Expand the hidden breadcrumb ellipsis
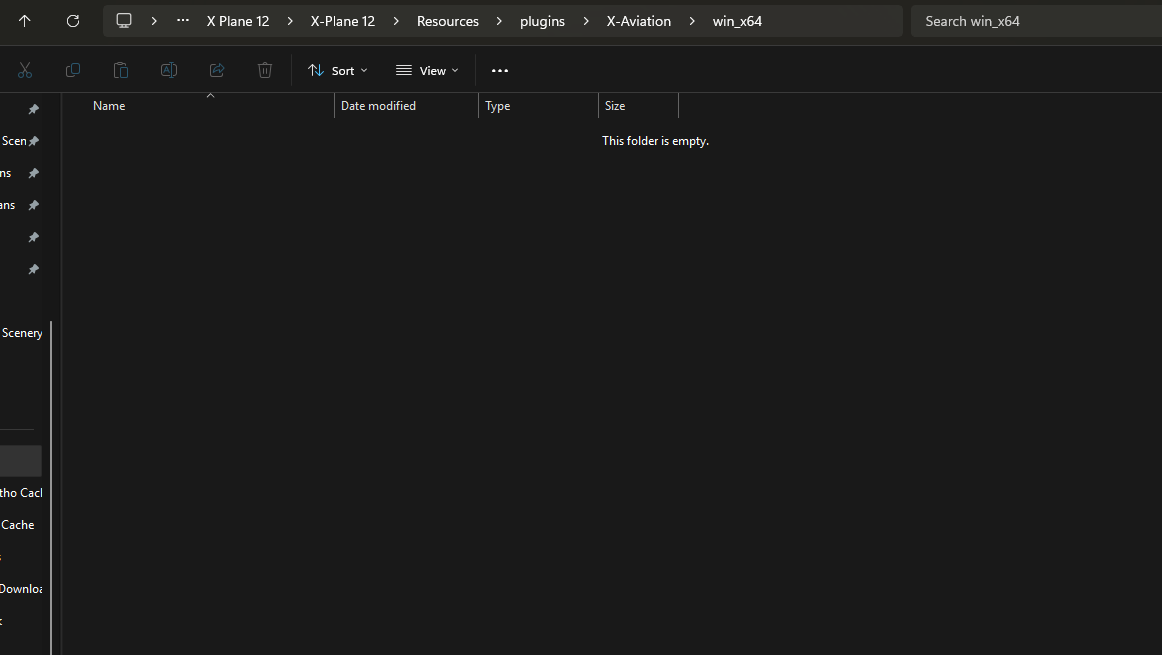 (x=183, y=21)
